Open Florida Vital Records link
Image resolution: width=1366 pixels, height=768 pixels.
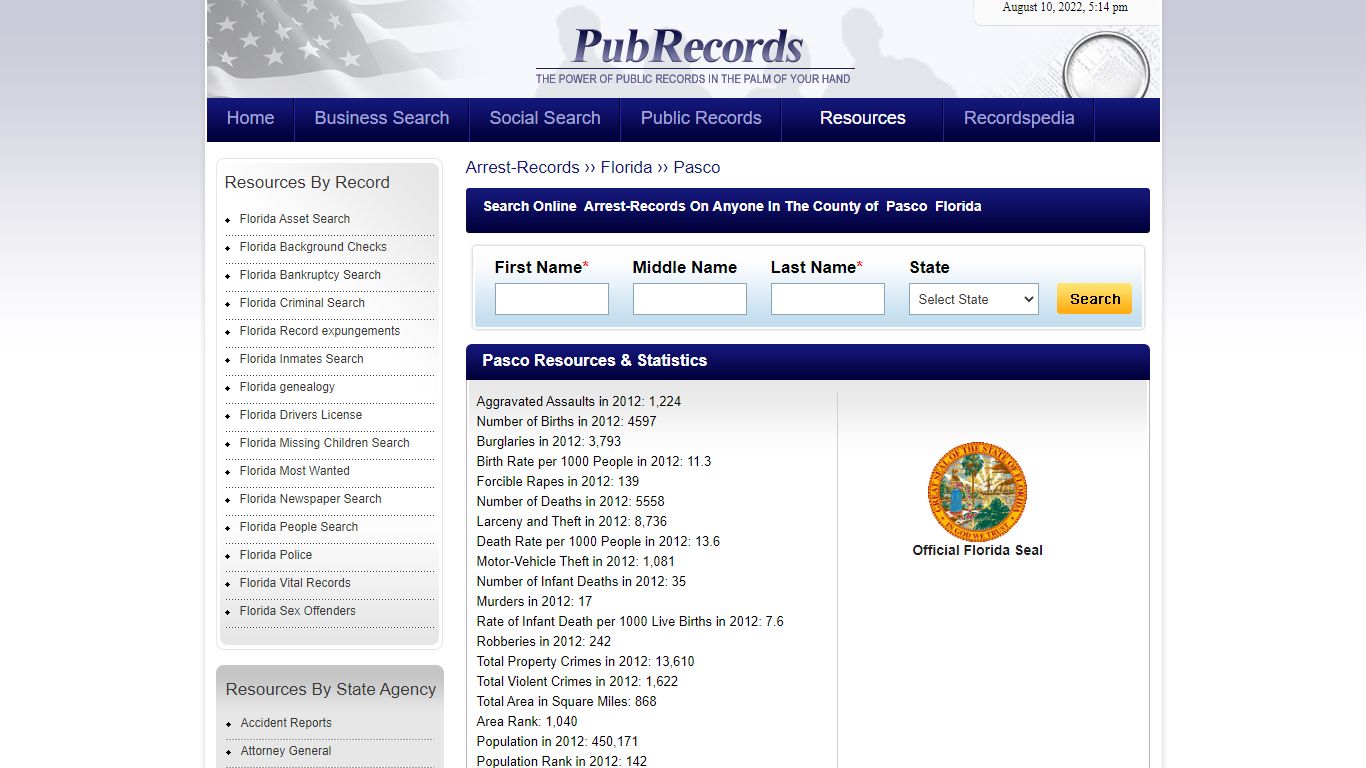(x=295, y=583)
